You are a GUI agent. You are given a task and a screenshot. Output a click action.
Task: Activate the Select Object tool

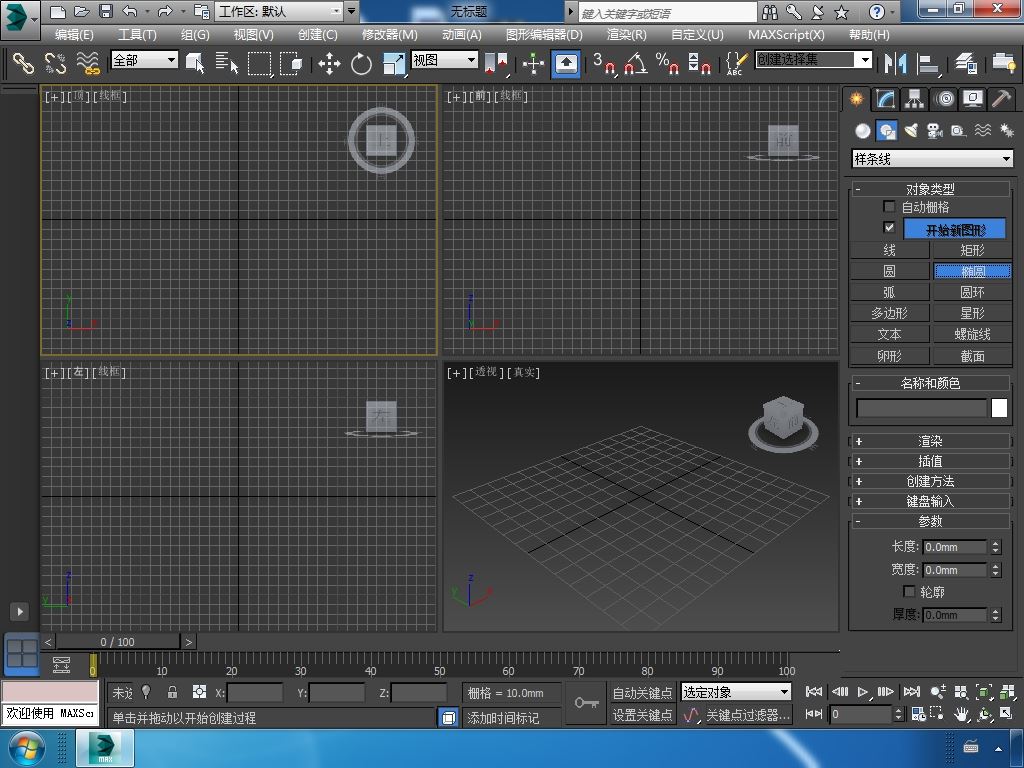pyautogui.click(x=195, y=63)
